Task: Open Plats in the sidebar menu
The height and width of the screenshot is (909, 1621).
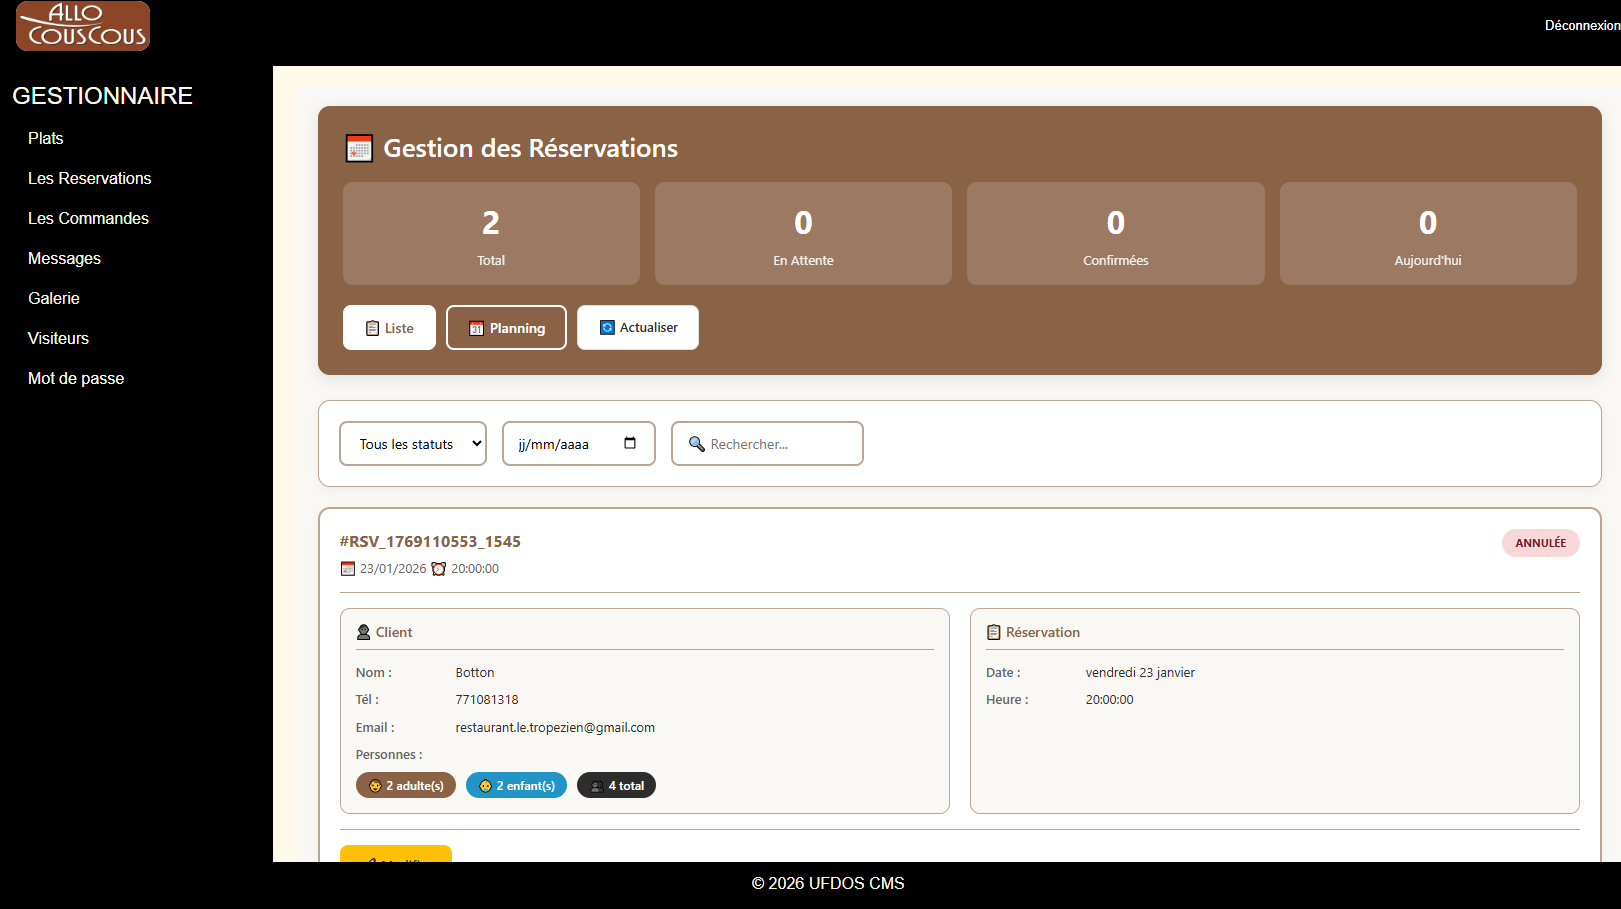Action: coord(46,138)
